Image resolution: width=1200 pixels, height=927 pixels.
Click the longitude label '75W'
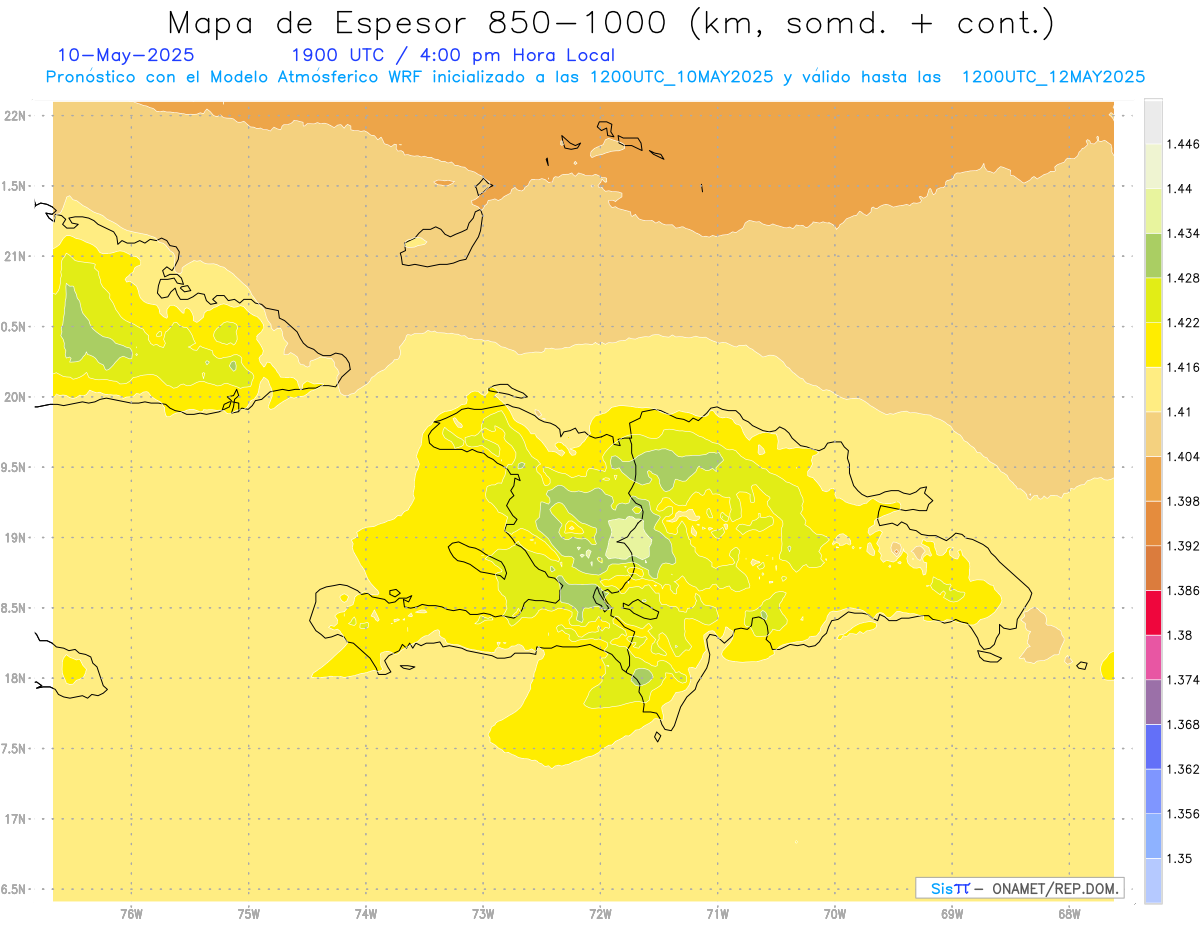(x=248, y=914)
